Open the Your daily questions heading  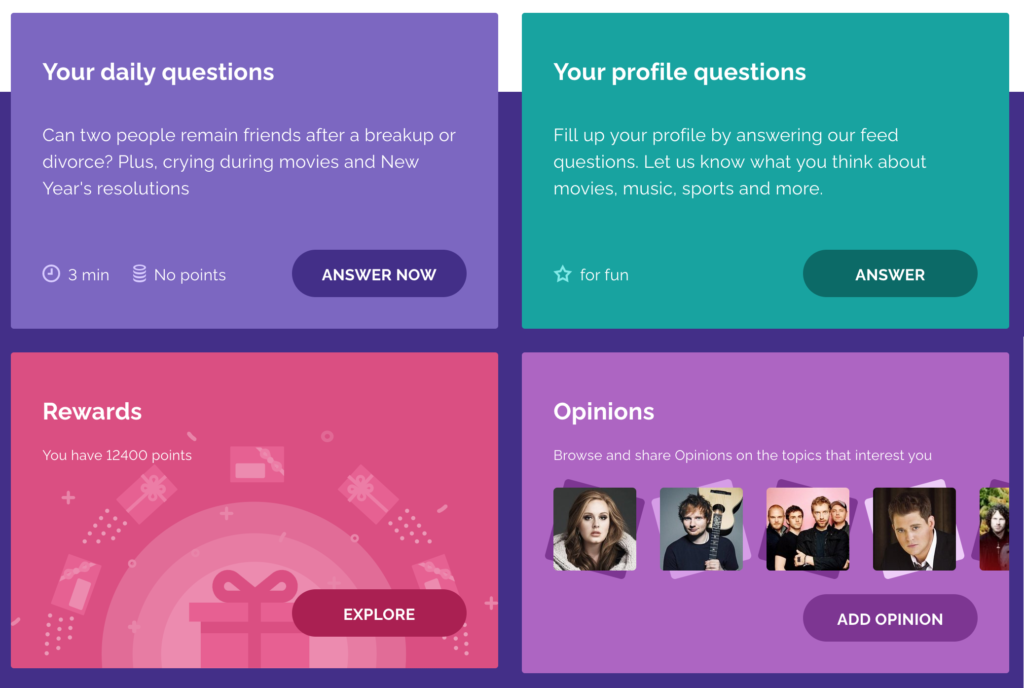click(158, 72)
